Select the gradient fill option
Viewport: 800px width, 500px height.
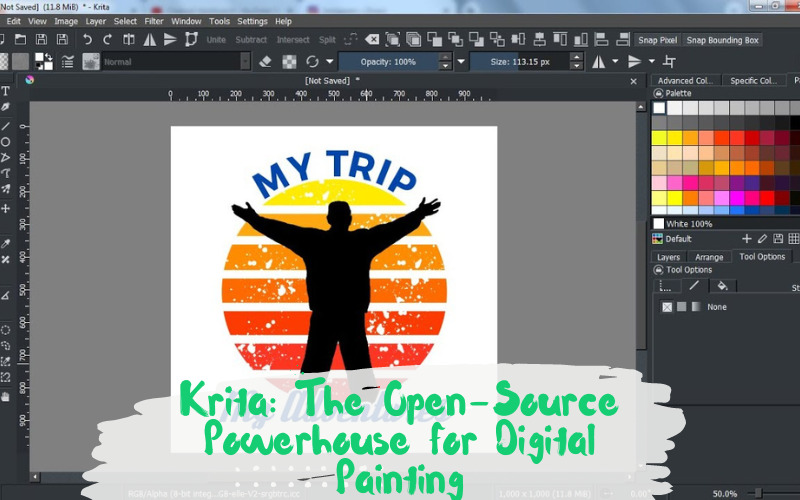pyautogui.click(x=696, y=307)
